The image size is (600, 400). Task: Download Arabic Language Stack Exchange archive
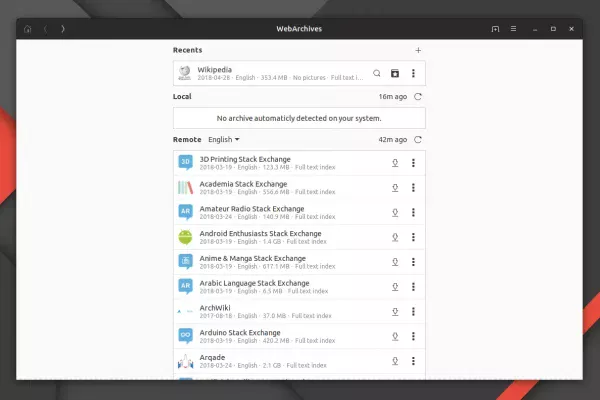395,287
